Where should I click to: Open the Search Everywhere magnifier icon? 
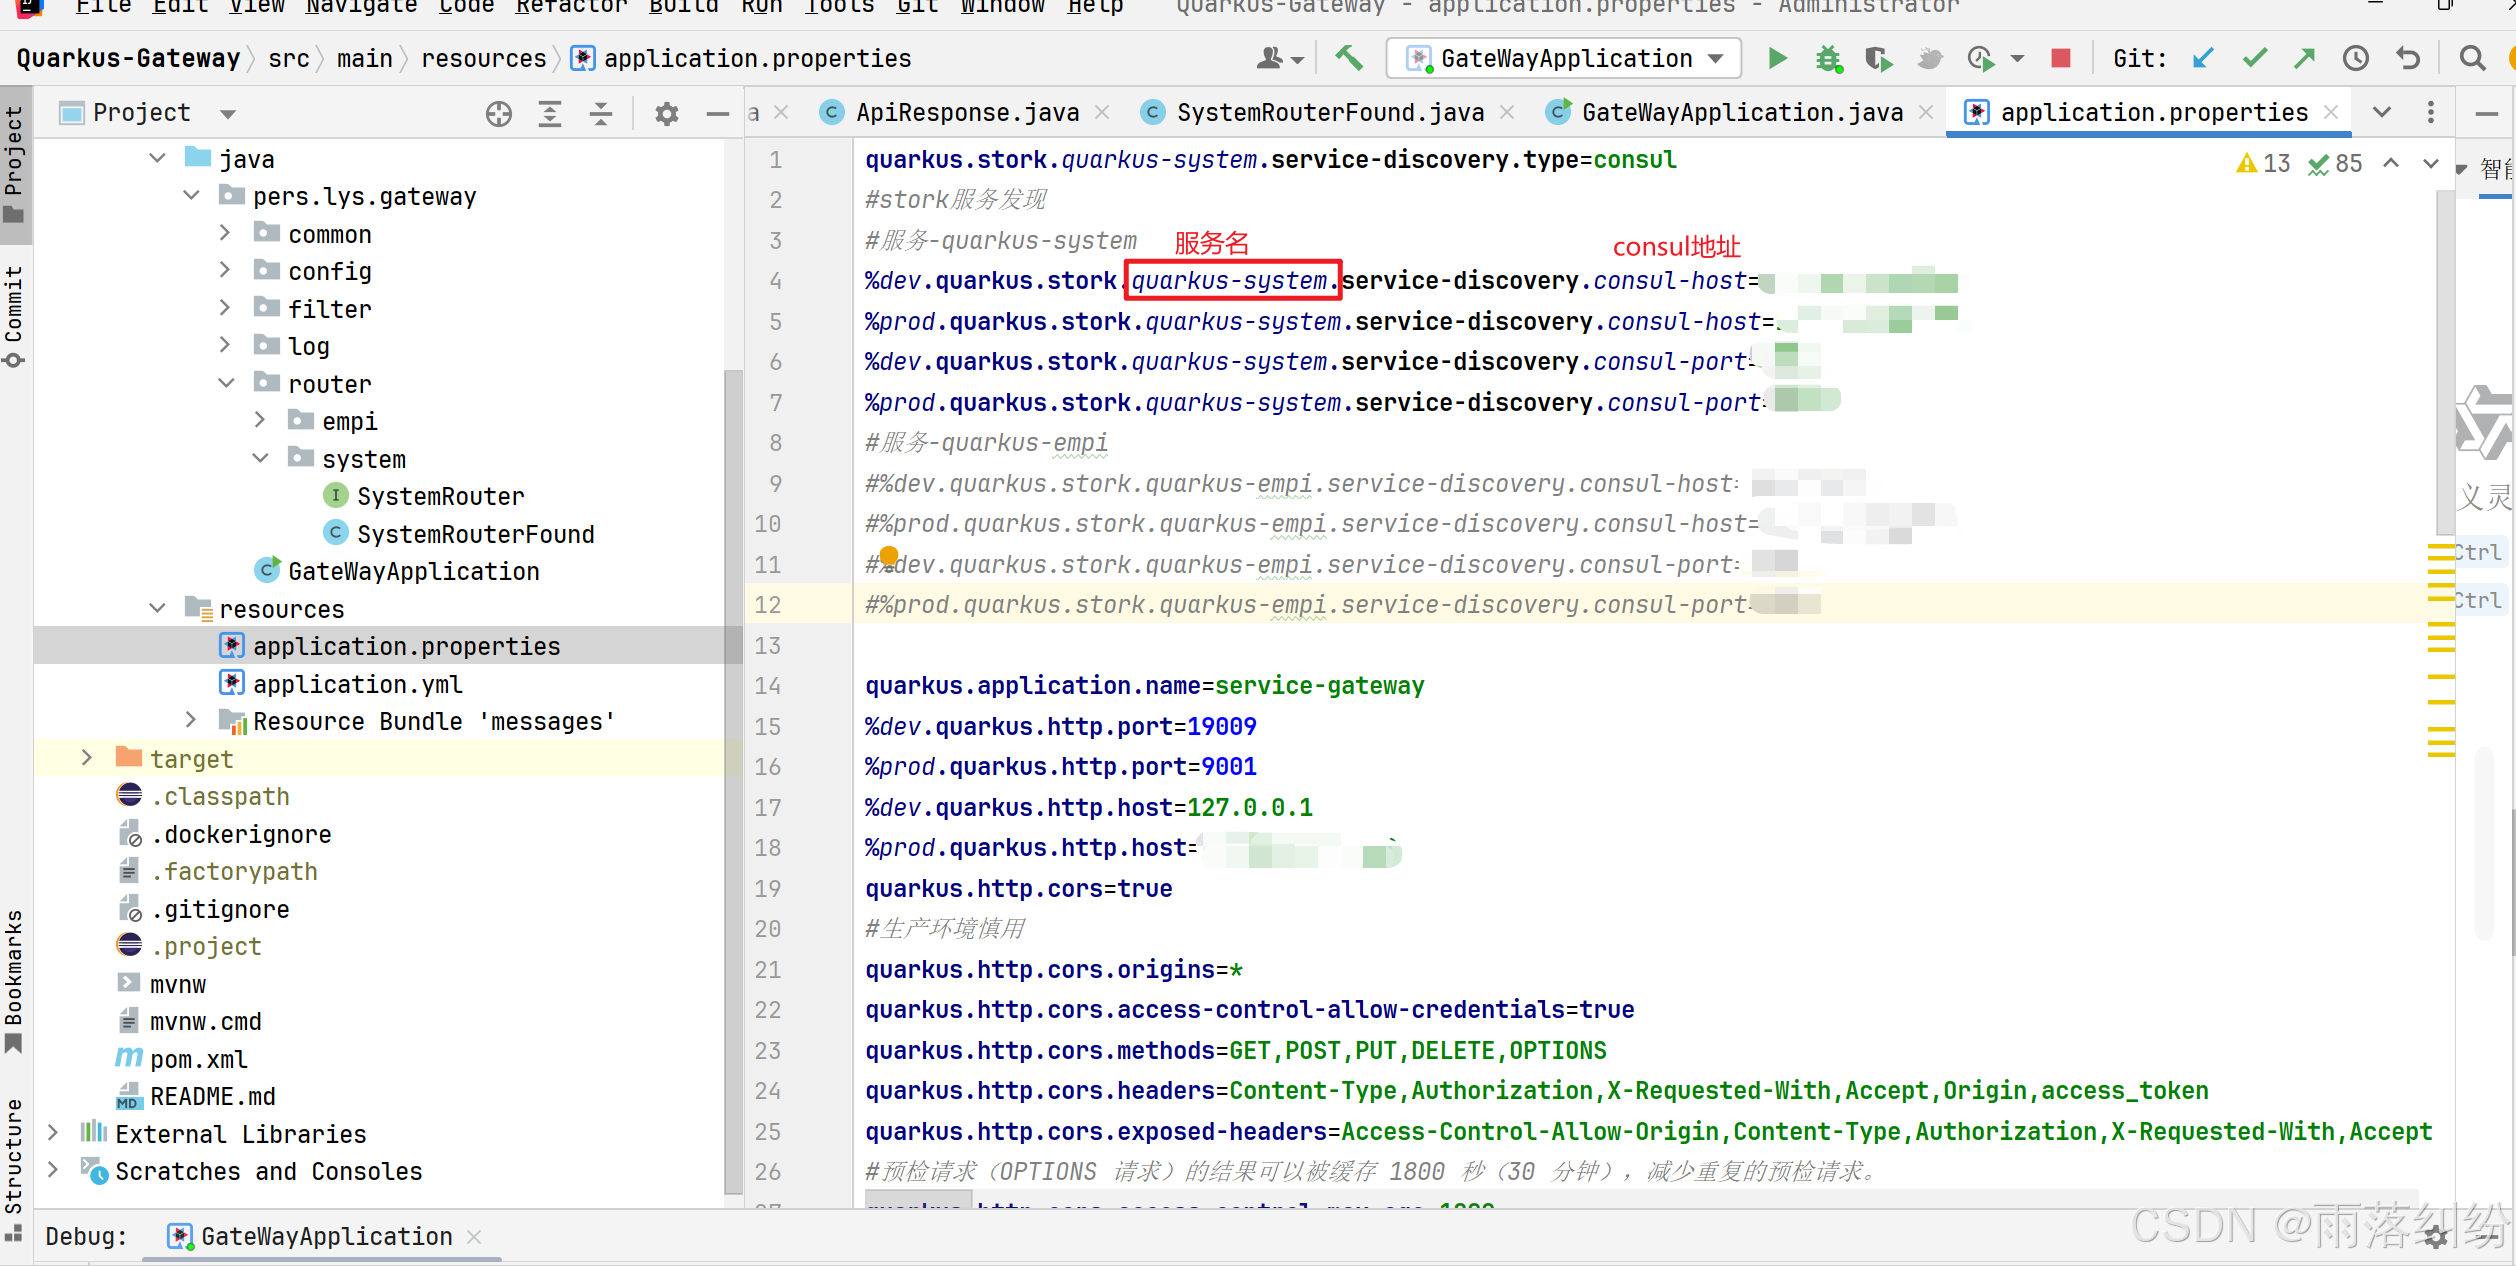(x=2472, y=59)
